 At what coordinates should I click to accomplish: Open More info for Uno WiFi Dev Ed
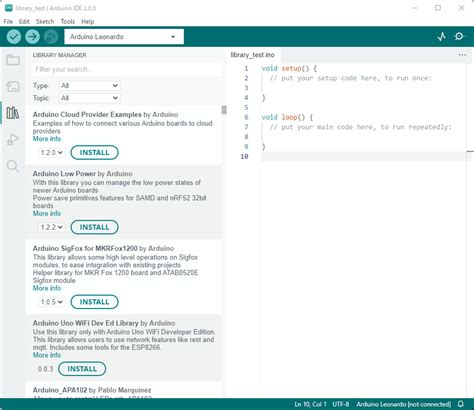point(47,355)
